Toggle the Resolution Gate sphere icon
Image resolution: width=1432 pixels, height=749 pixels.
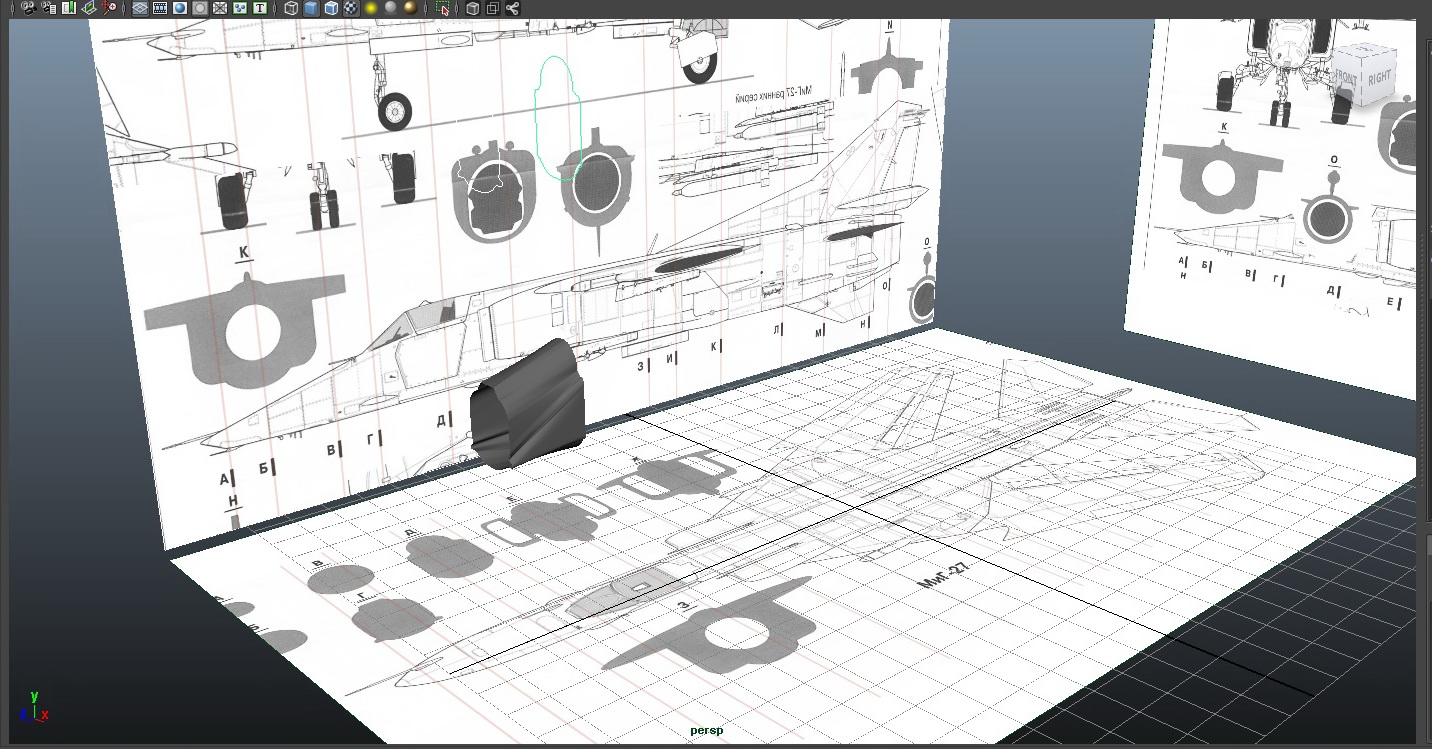pos(180,8)
